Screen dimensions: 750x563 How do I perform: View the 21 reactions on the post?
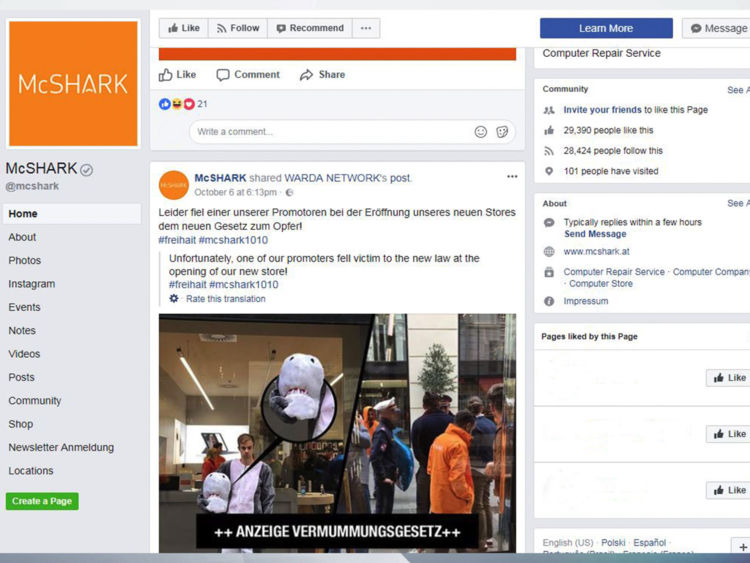pos(183,104)
